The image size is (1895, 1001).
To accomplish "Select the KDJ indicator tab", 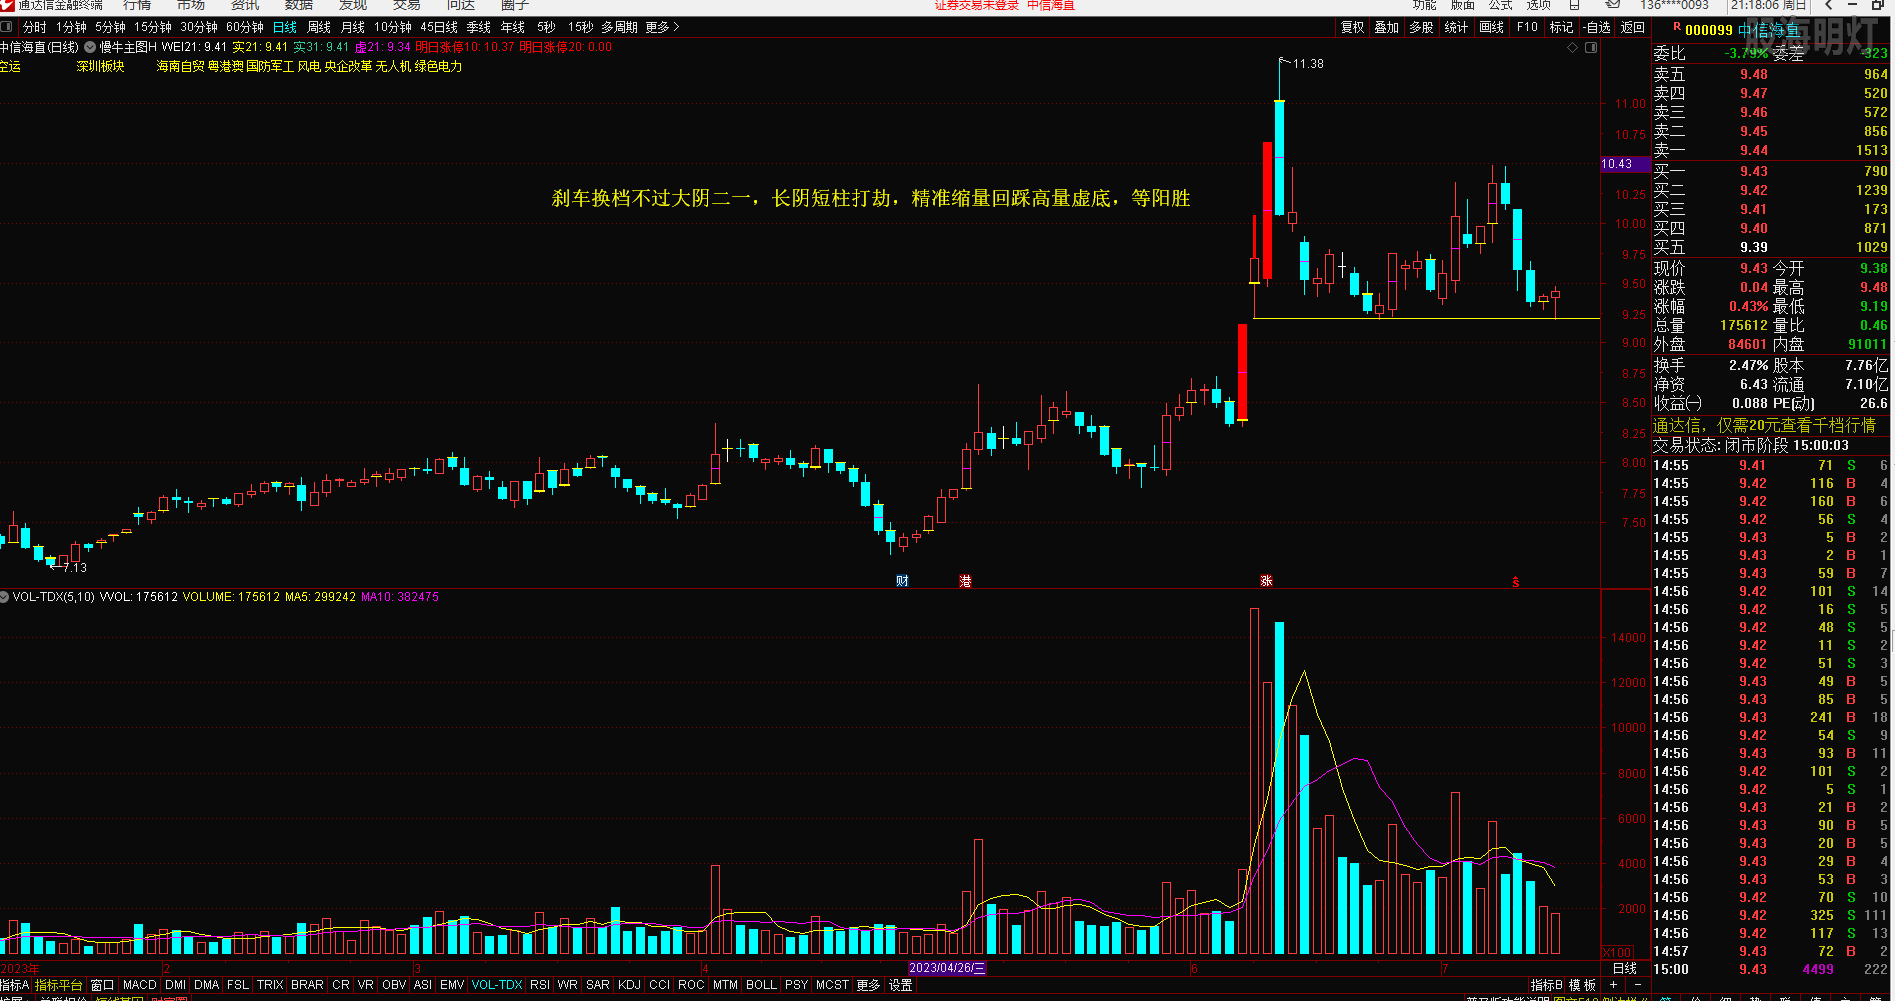I will click(x=629, y=985).
